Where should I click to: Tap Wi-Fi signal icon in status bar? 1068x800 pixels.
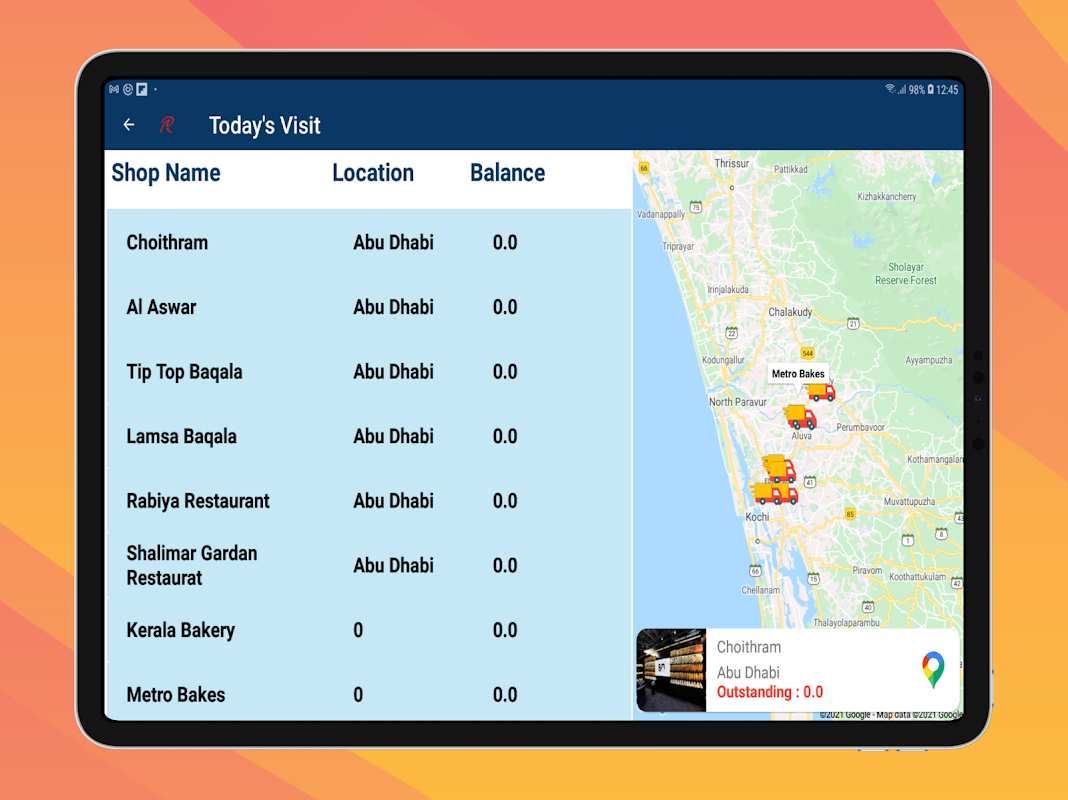coord(890,89)
